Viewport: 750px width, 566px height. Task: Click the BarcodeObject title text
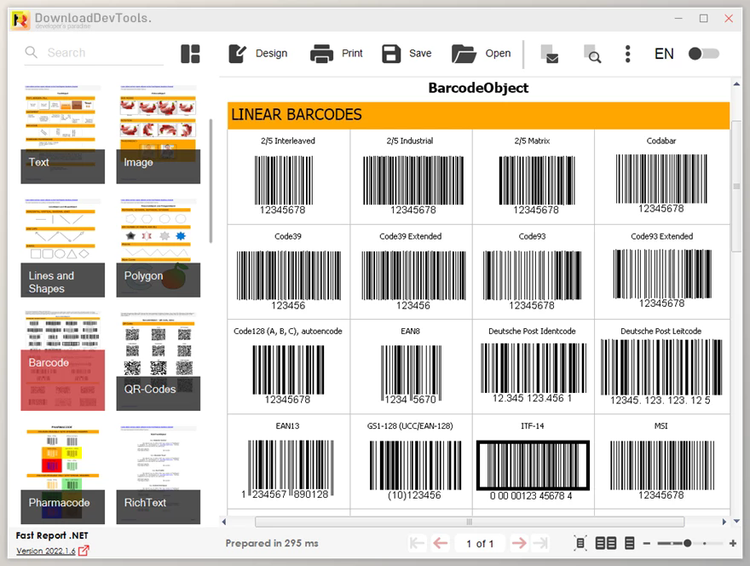(478, 88)
